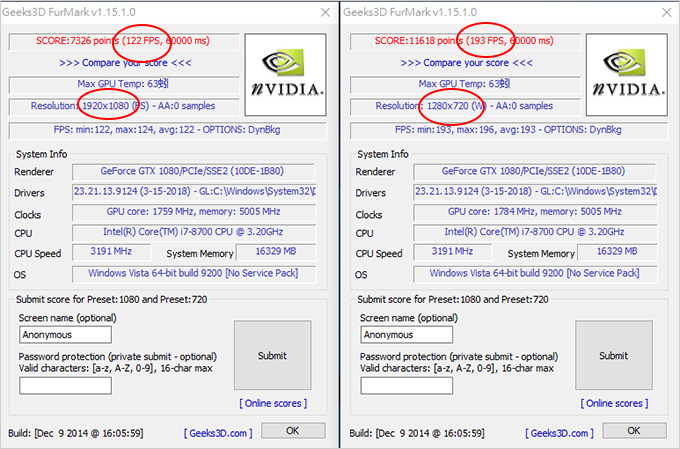This screenshot has width=680, height=449.
Task: Click Windows Vista 64-bit OS field, left window
Action: 194,274
